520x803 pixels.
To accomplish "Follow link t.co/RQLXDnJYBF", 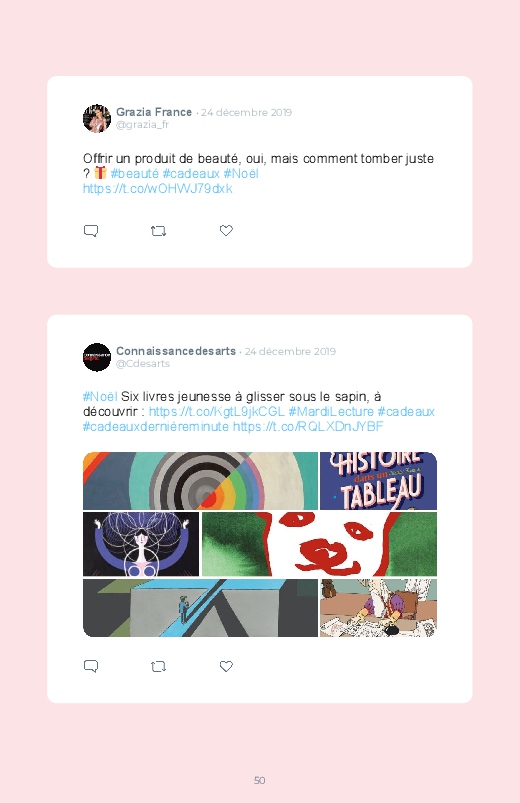I will click(x=308, y=427).
